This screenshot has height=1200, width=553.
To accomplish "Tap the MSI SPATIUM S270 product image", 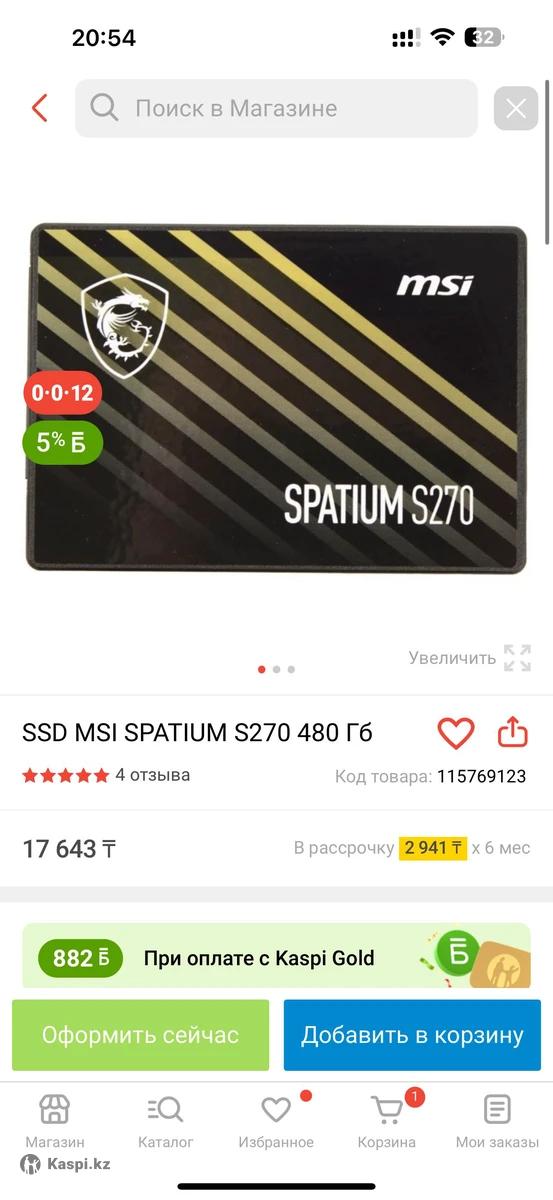I will click(276, 398).
